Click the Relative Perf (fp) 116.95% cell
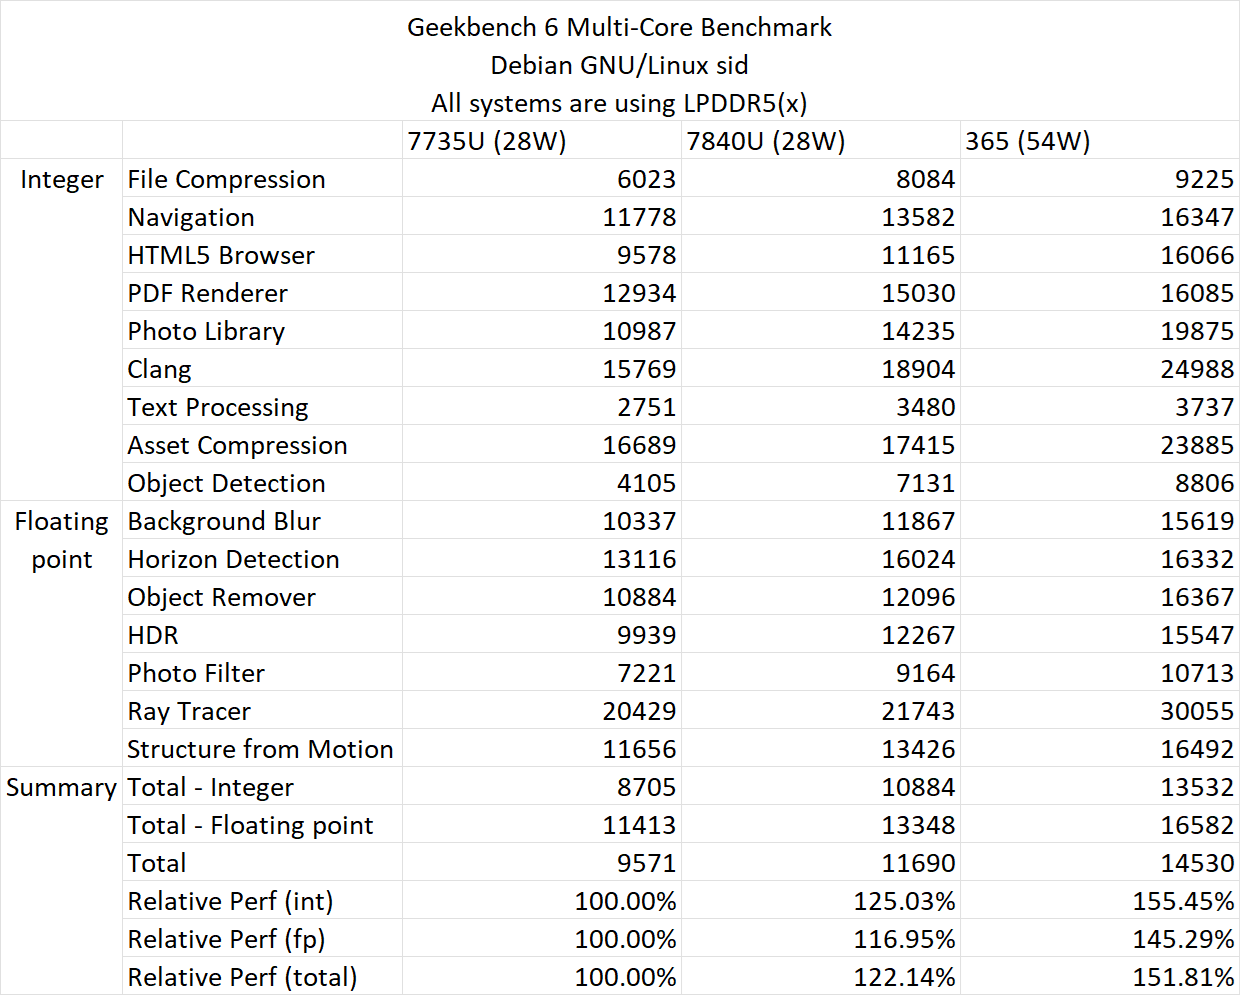Image resolution: width=1240 pixels, height=995 pixels. click(x=904, y=940)
